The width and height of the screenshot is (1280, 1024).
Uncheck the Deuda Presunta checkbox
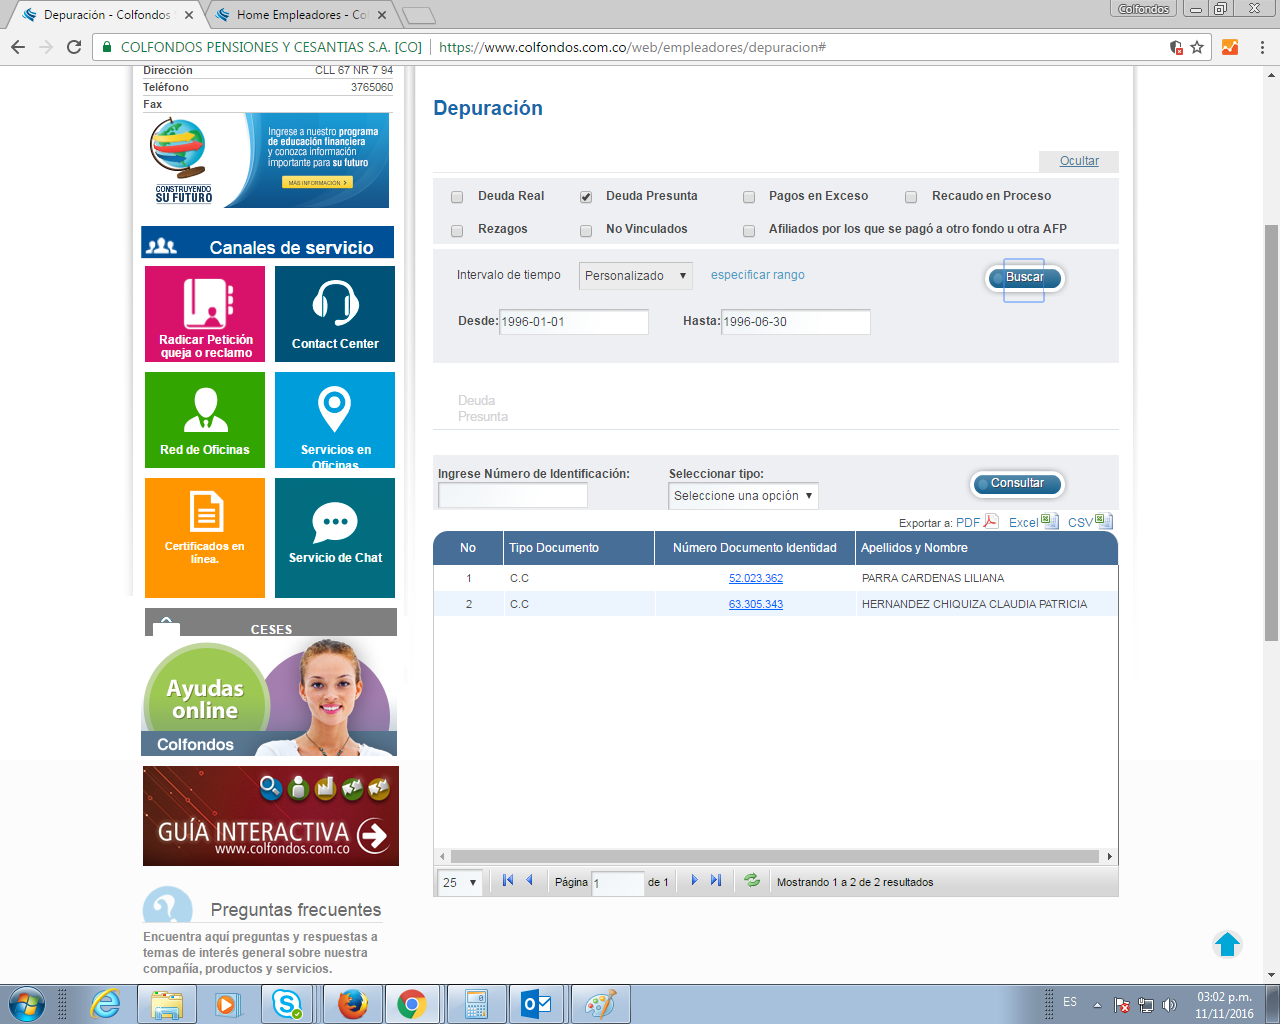tap(586, 197)
